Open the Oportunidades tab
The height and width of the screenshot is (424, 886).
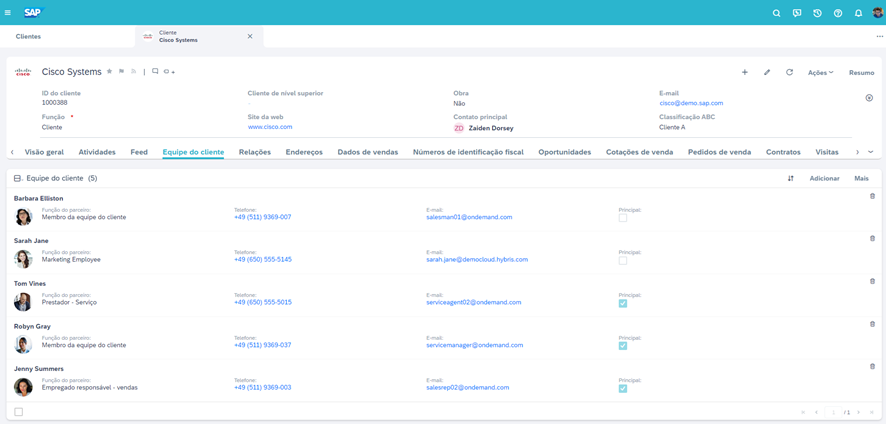pyautogui.click(x=564, y=152)
